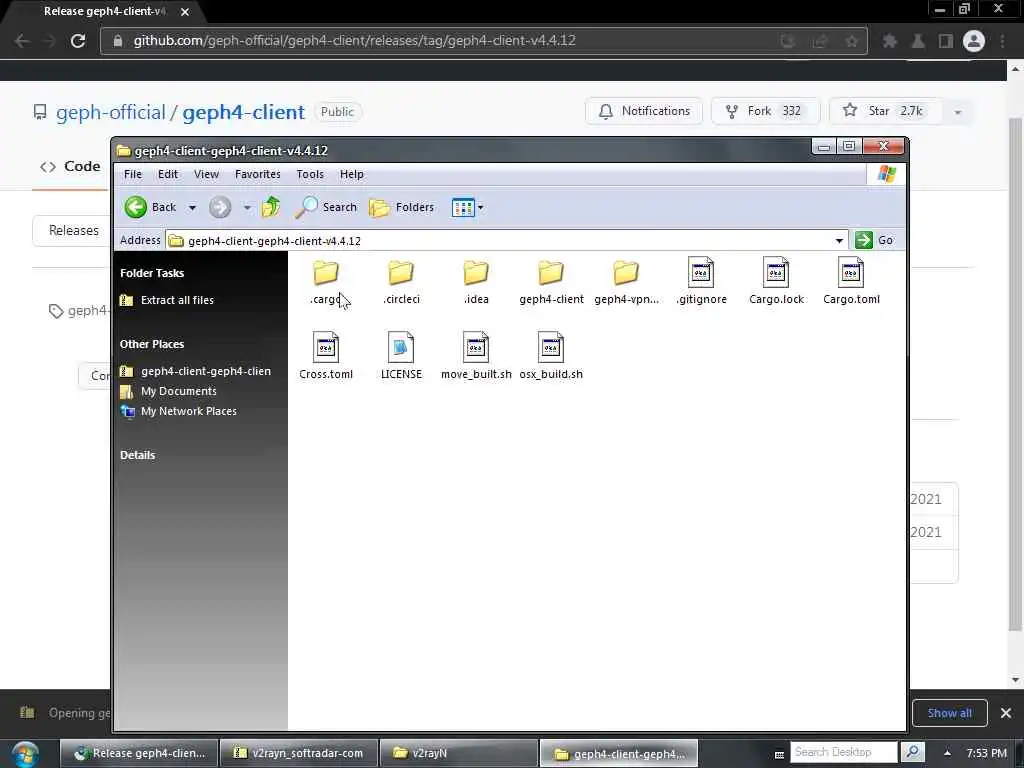The width and height of the screenshot is (1024, 768).
Task: Expand the Back history dropdown arrow
Action: click(192, 208)
